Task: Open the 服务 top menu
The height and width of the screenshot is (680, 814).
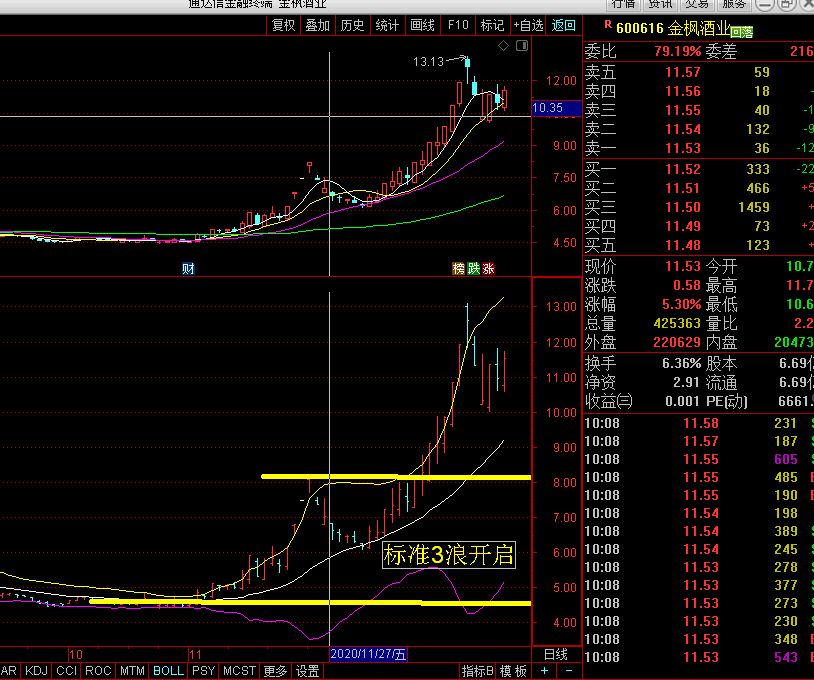Action: (x=734, y=4)
